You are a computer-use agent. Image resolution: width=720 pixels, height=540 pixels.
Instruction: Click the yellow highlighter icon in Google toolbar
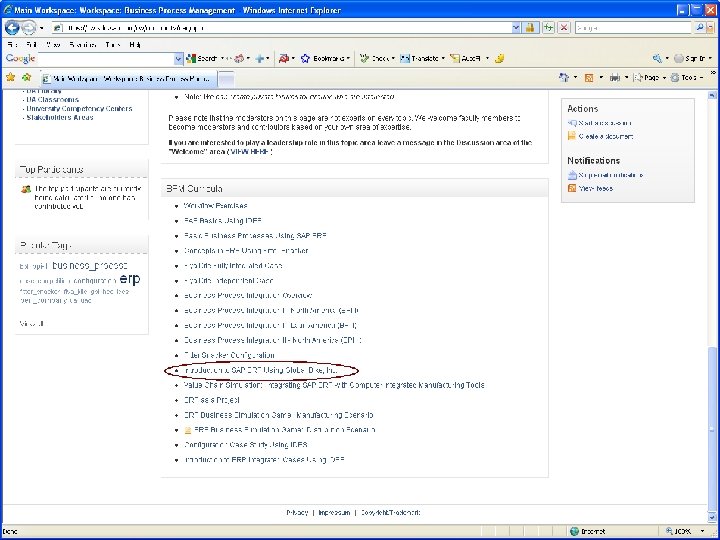(x=500, y=59)
